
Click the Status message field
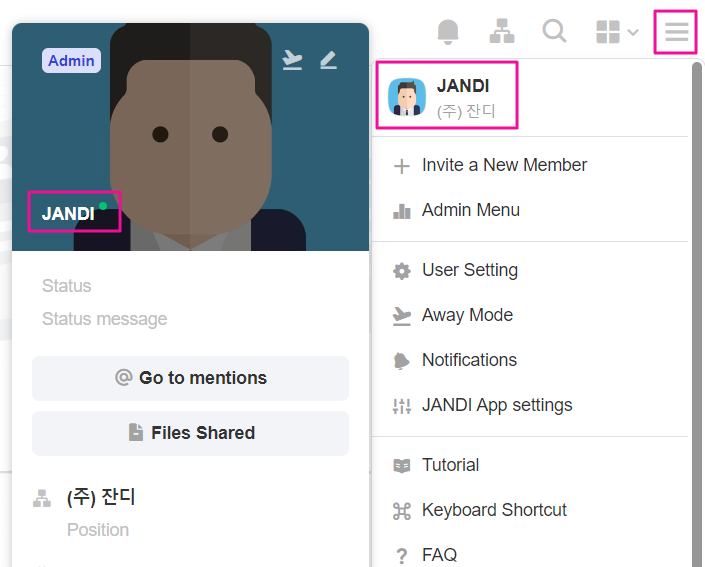pos(104,319)
